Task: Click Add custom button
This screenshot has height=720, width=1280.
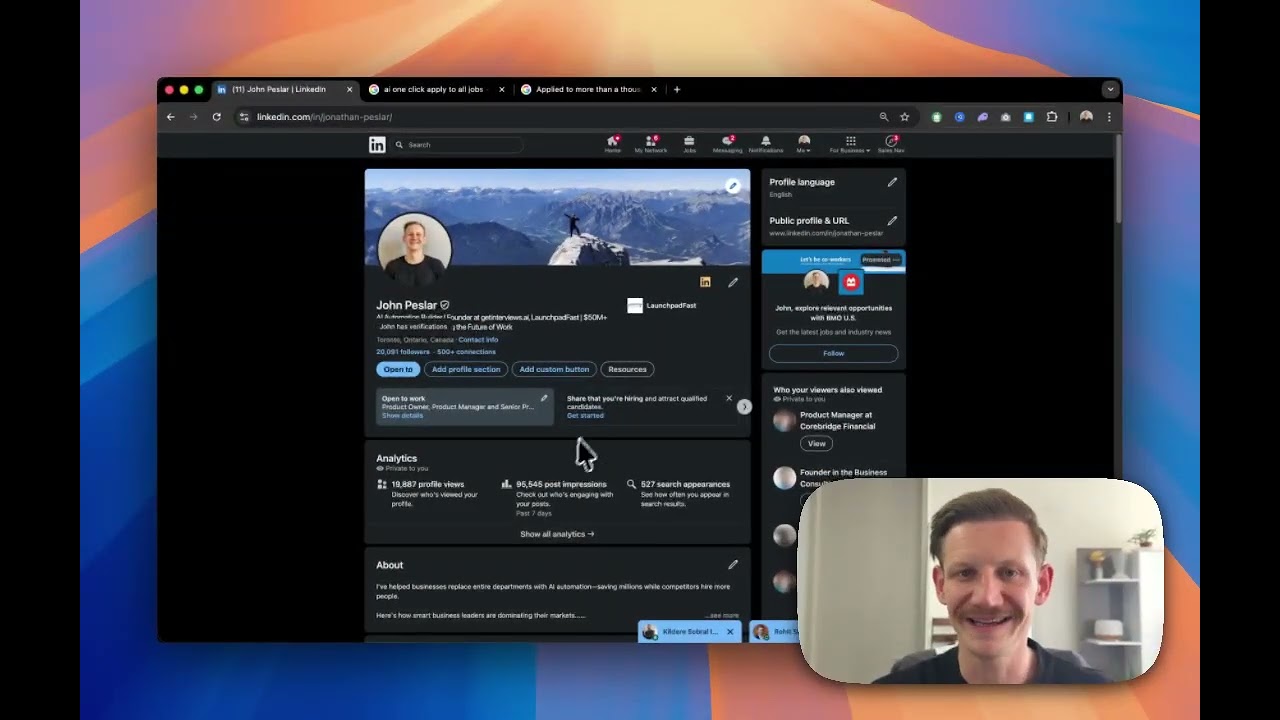Action: tap(554, 369)
